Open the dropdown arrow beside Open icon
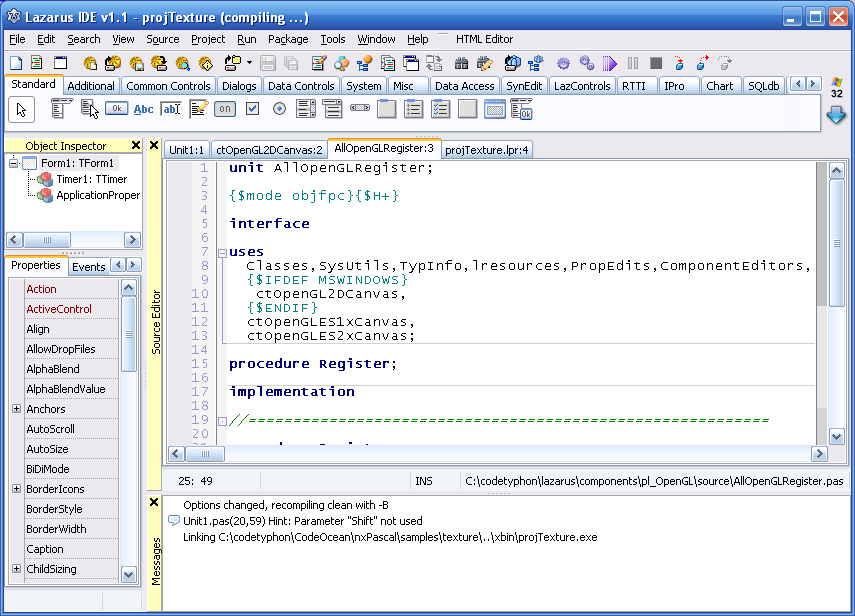Image resolution: width=855 pixels, height=616 pixels. [x=249, y=63]
